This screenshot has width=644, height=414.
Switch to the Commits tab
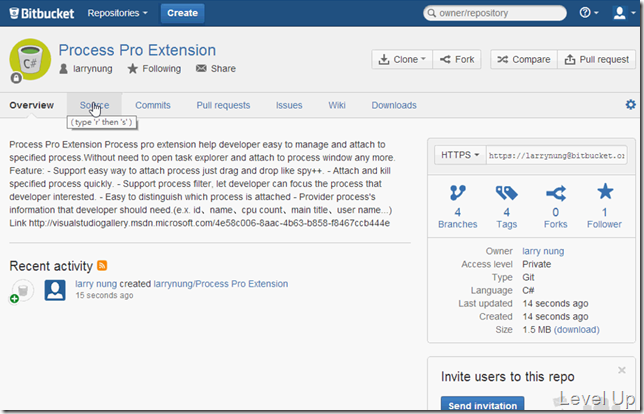point(153,105)
